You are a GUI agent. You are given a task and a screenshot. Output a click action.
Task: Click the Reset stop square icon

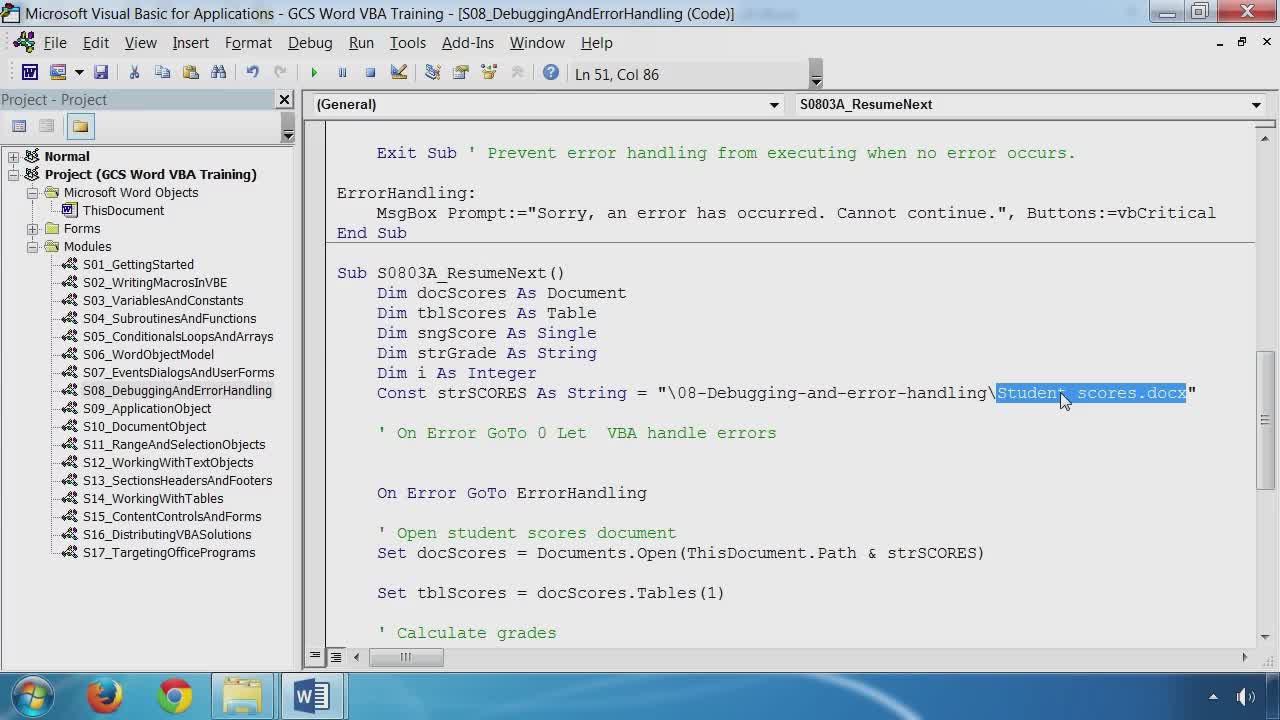point(370,73)
